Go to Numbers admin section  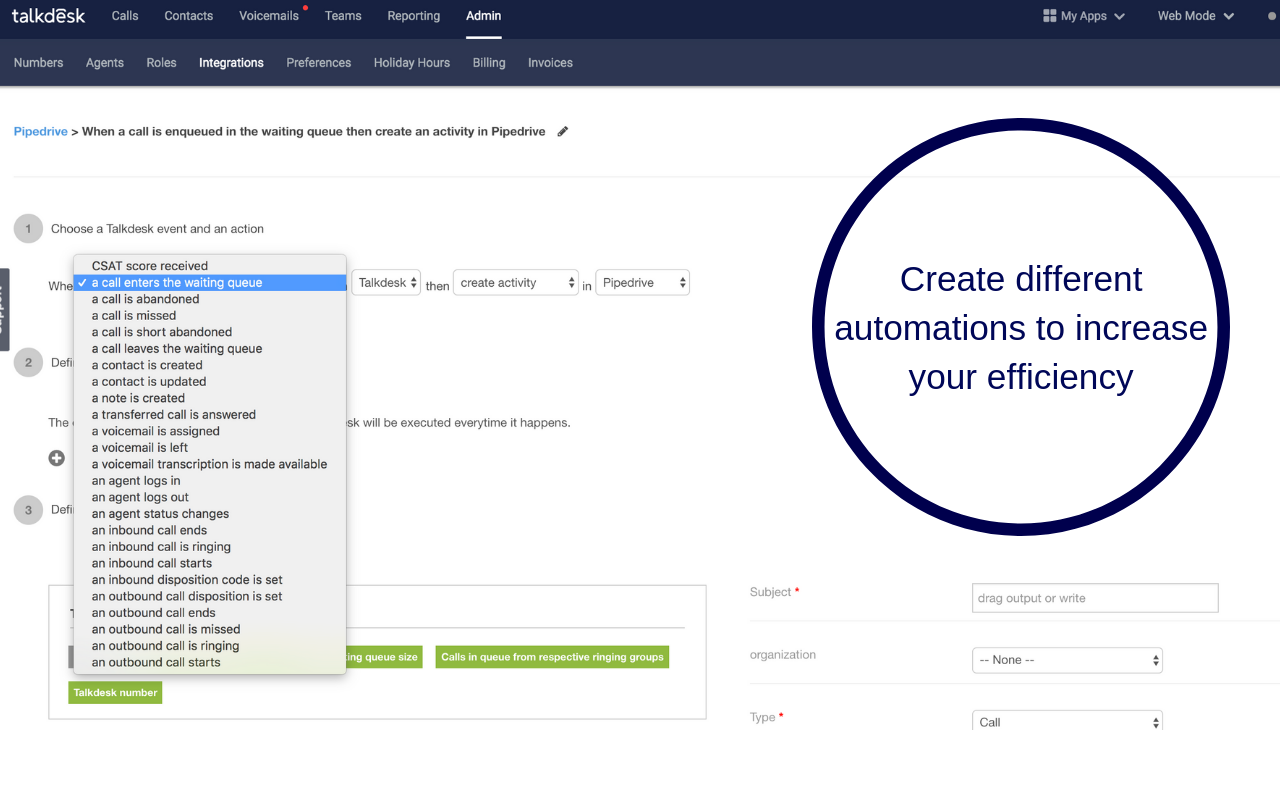tap(38, 62)
